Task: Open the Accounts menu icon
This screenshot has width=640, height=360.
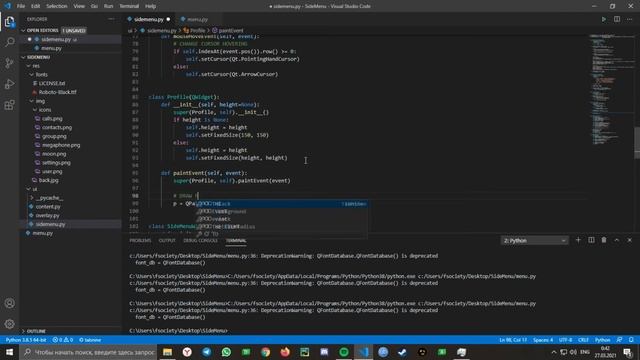Action: click(x=9, y=303)
